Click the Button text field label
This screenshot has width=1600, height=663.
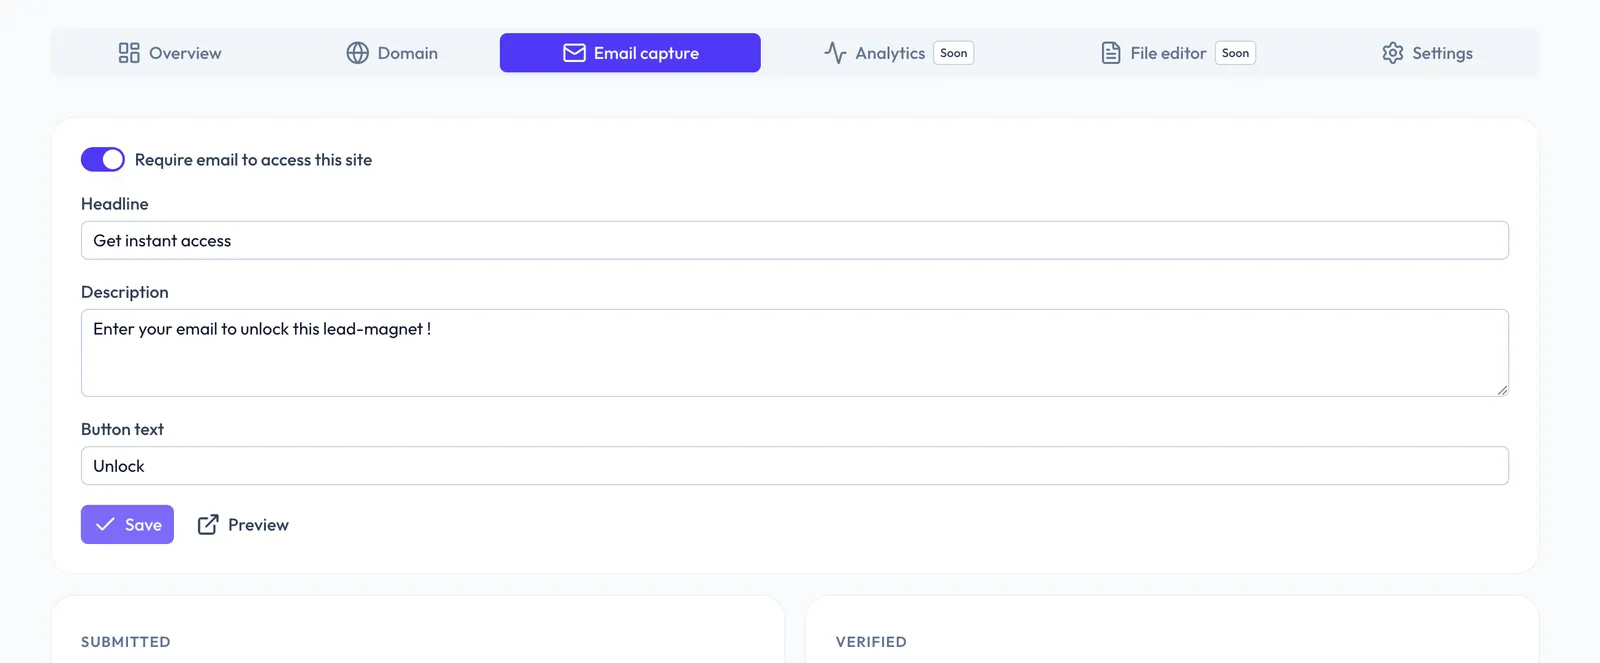pyautogui.click(x=122, y=429)
